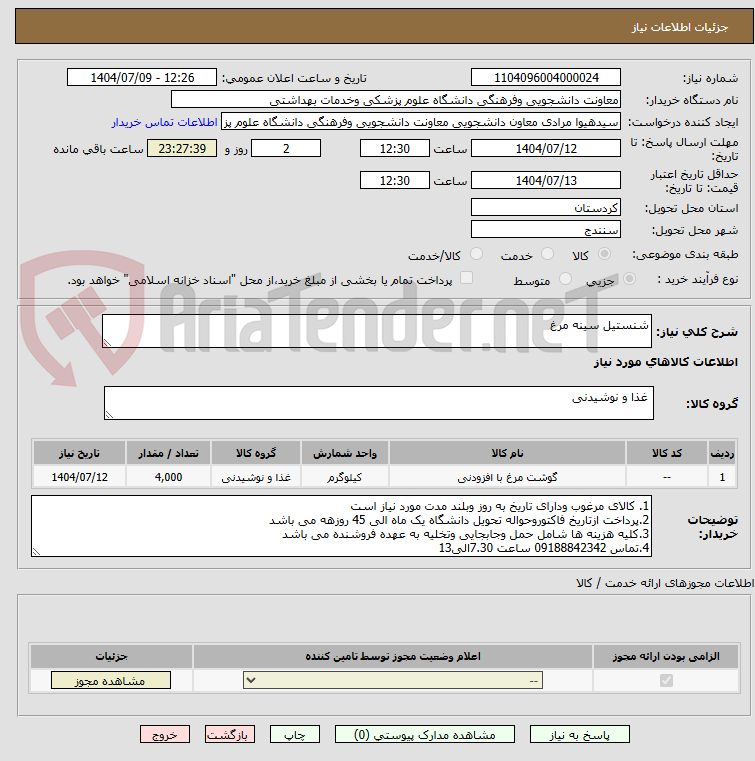Click the گوشت مرغ با افزودنی cell
Viewport: 755px width, 761px height.
point(507,477)
